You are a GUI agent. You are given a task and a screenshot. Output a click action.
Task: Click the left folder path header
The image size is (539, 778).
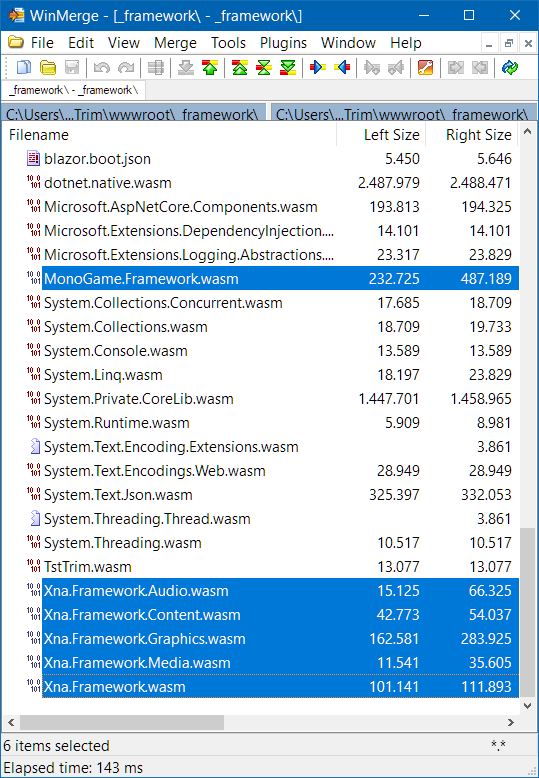click(x=134, y=113)
